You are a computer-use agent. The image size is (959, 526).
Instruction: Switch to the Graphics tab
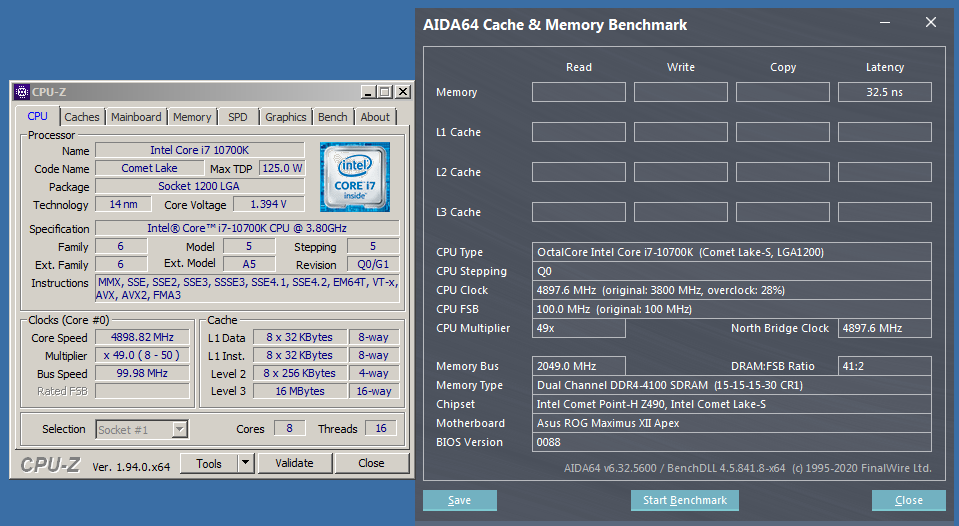click(x=286, y=117)
